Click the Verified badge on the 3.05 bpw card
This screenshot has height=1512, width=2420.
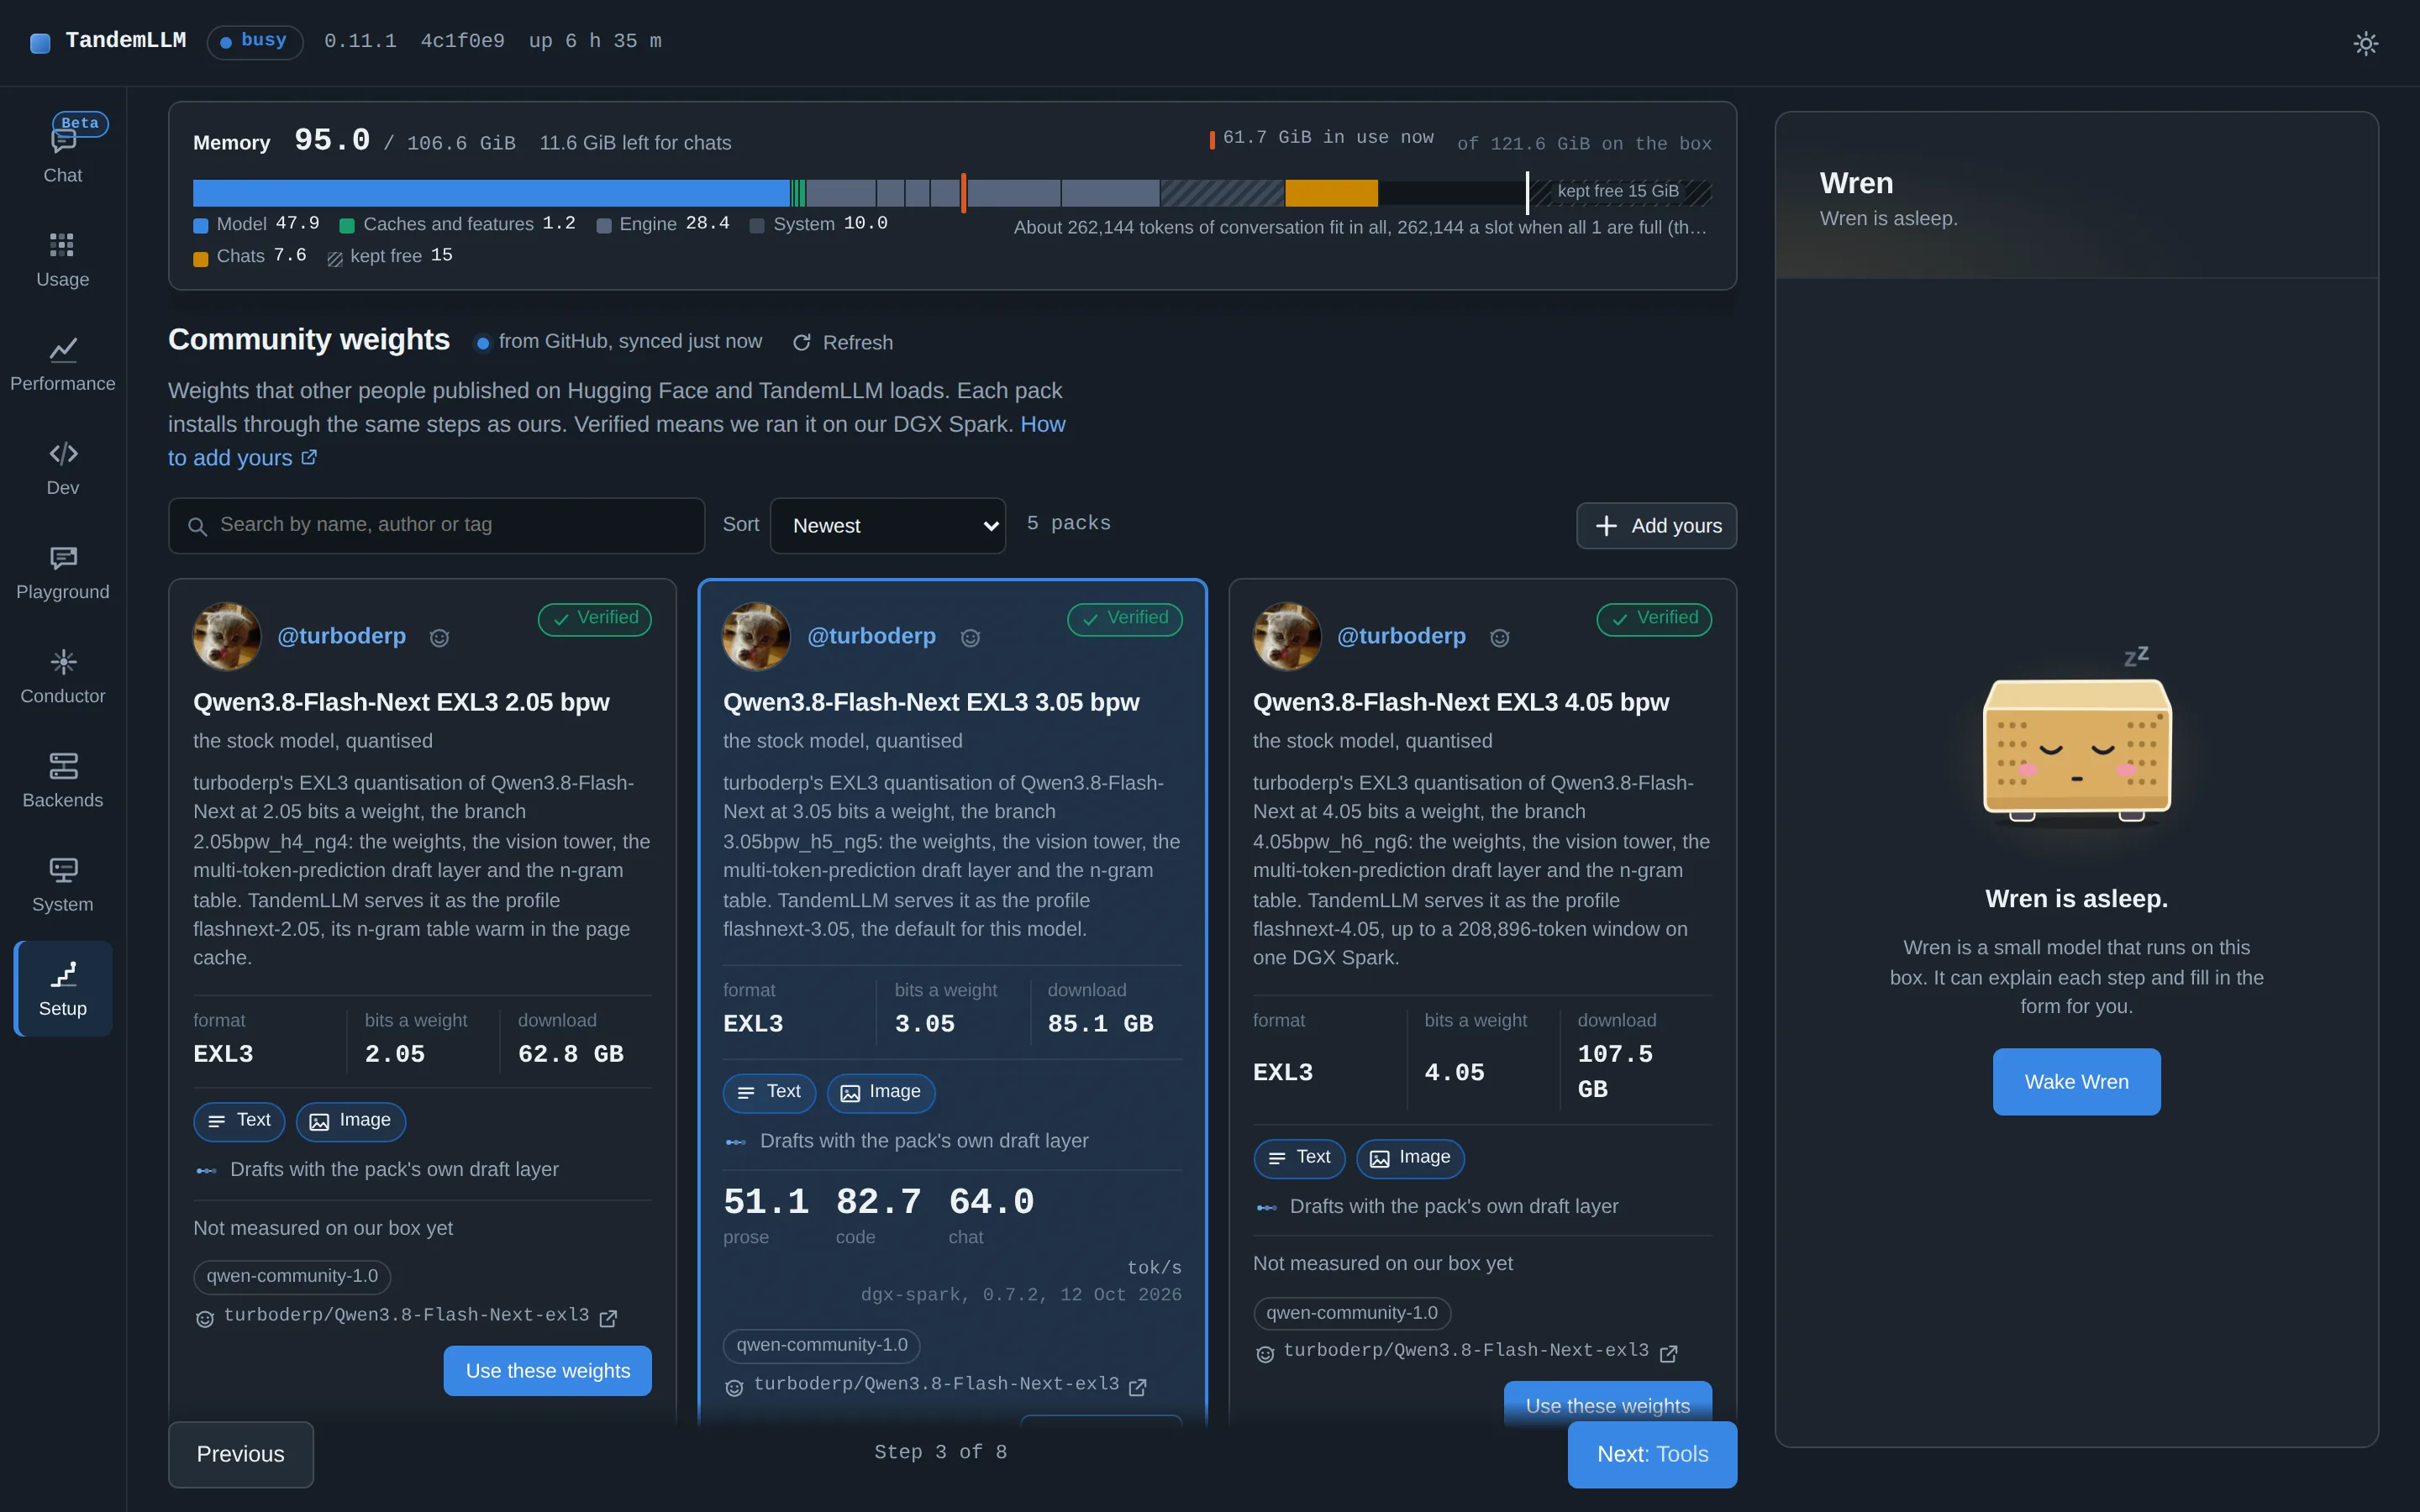(x=1124, y=618)
